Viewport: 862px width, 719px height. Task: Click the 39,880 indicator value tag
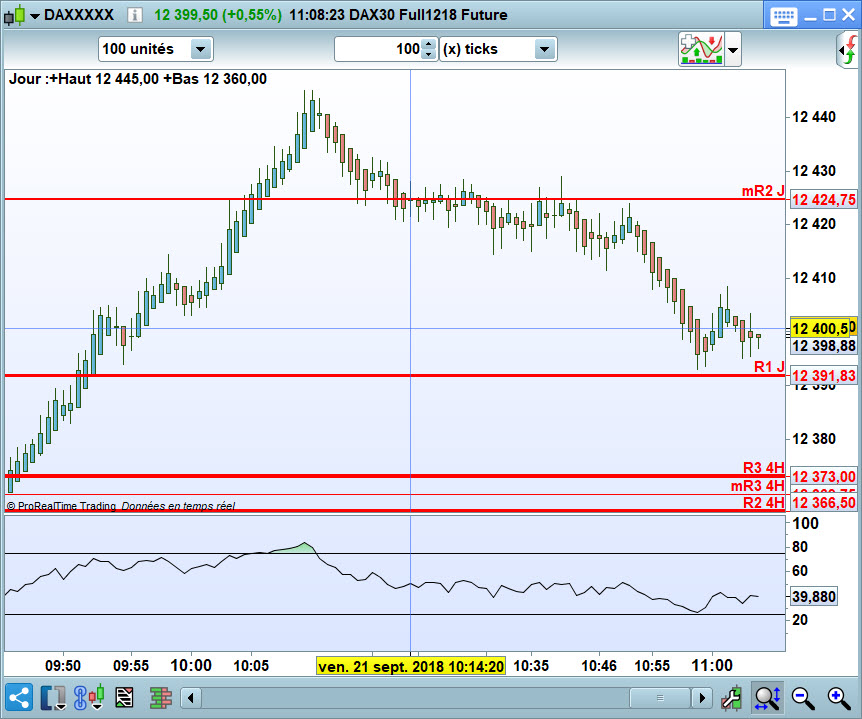point(814,596)
